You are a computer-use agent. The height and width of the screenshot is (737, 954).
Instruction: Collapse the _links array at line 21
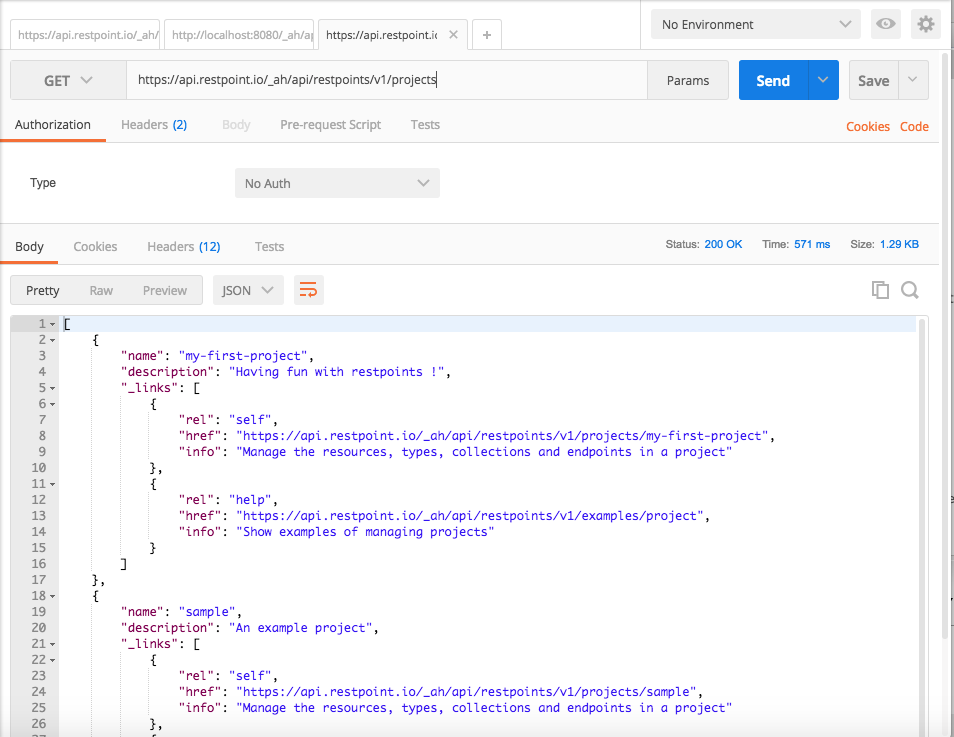(52, 644)
